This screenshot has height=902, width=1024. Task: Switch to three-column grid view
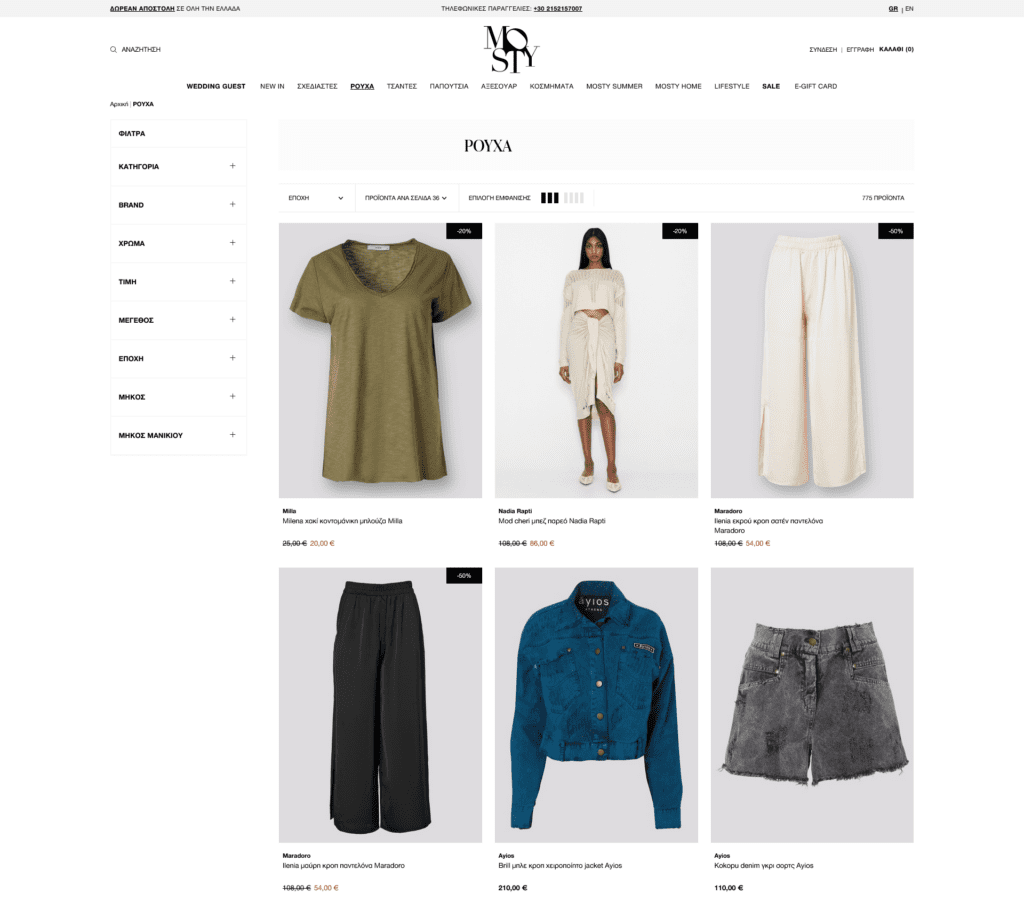550,198
